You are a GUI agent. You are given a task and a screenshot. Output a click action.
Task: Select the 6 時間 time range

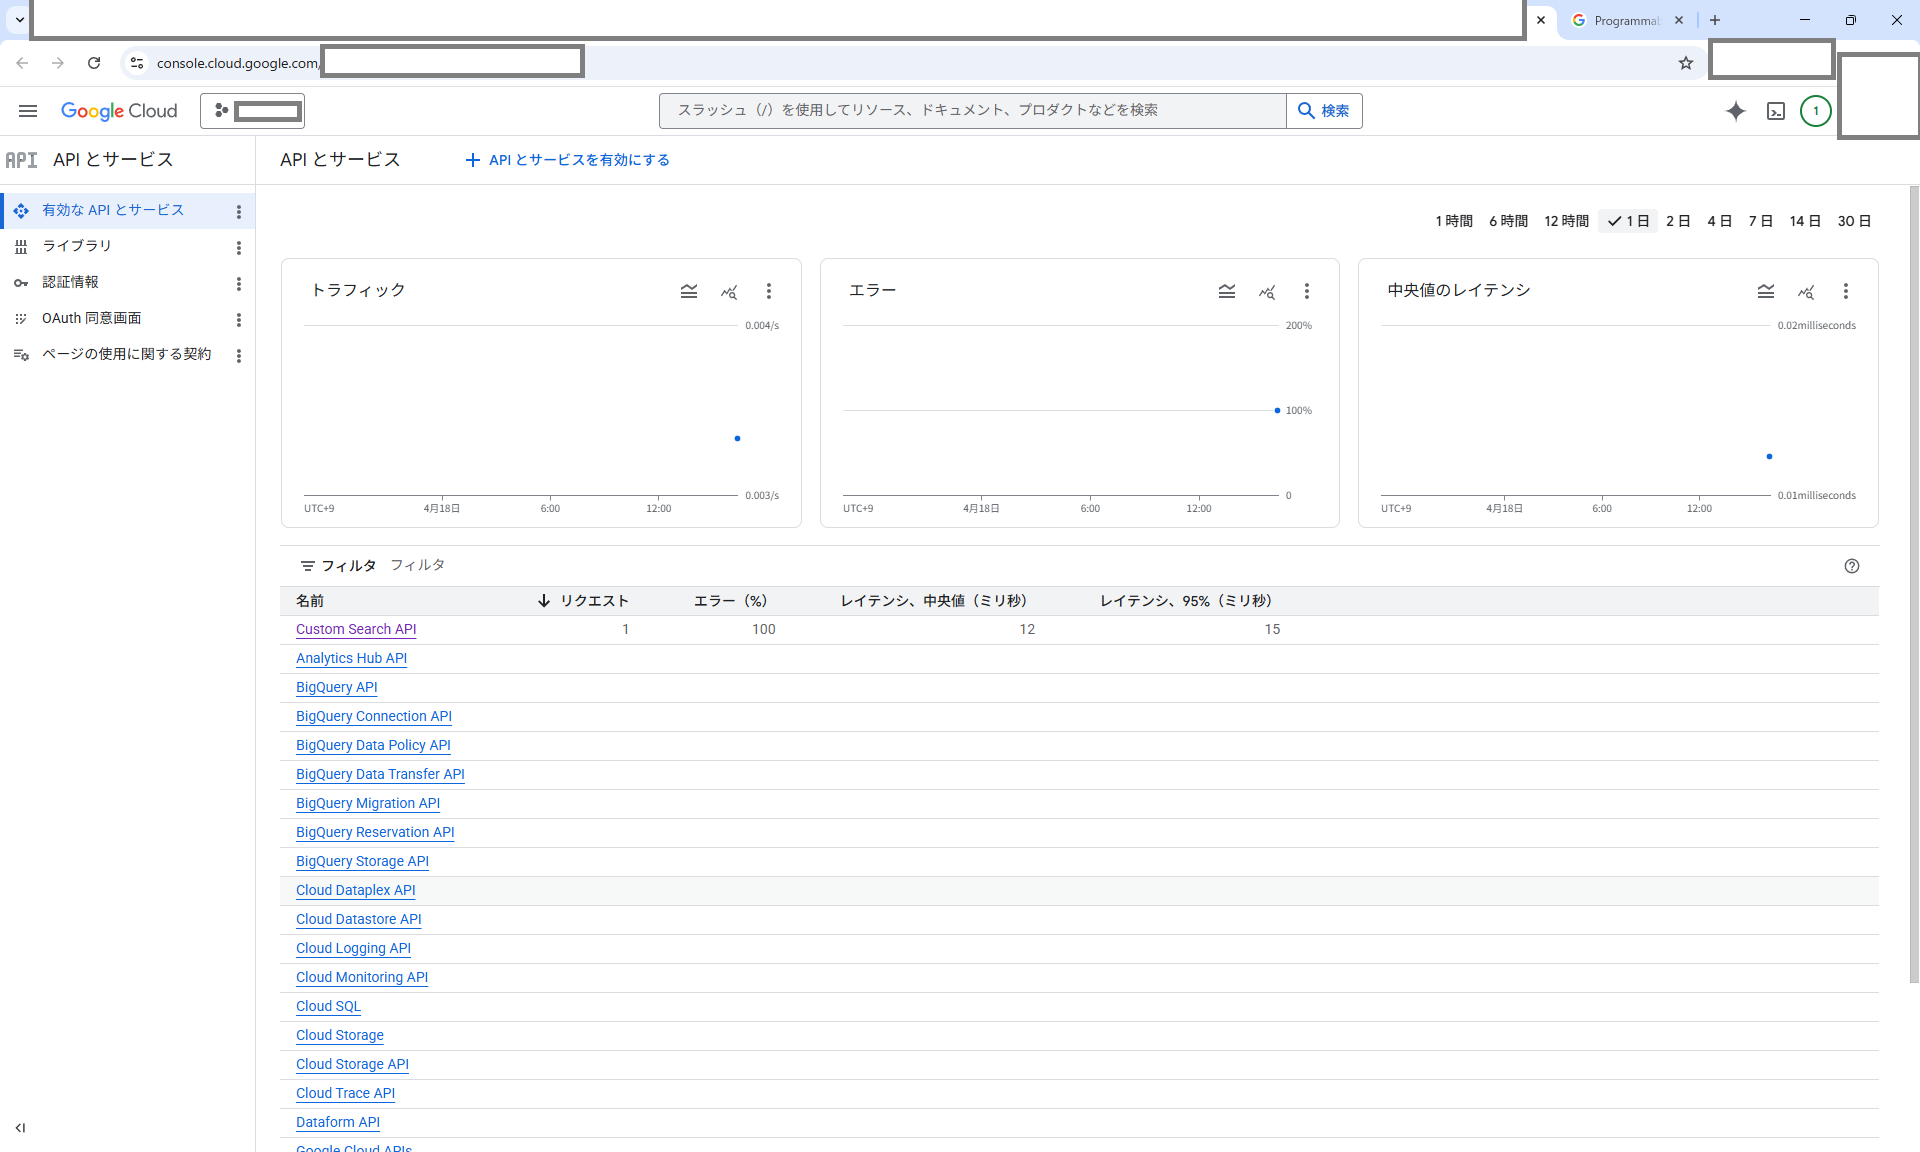pos(1508,221)
